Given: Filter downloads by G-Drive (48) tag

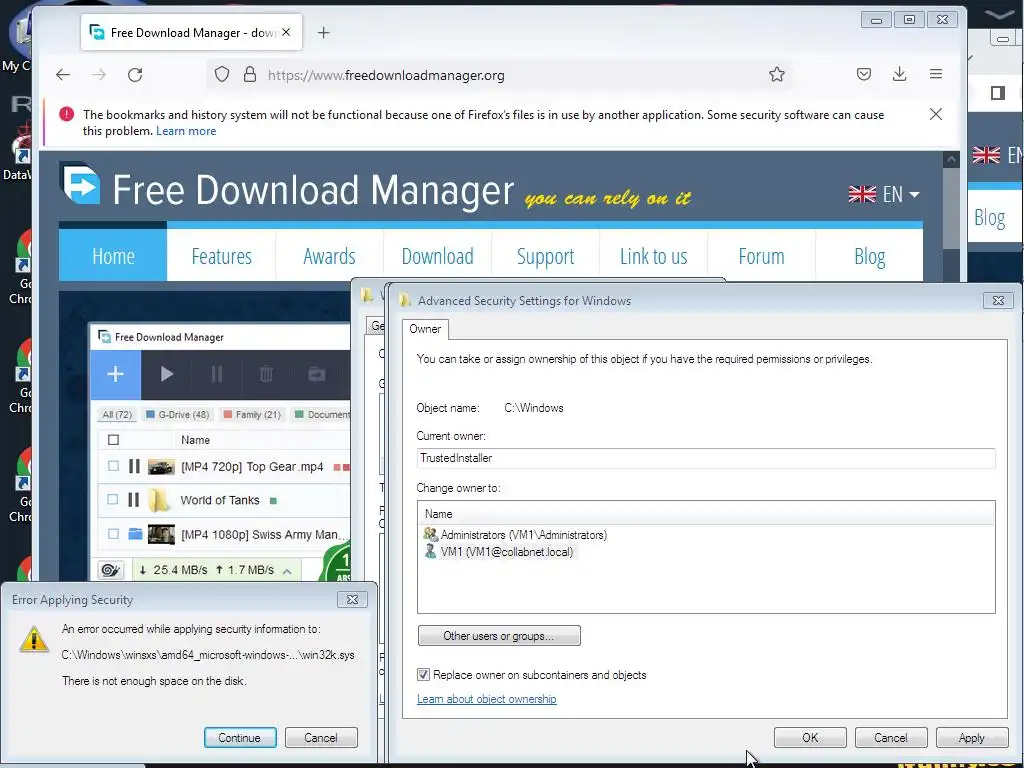Looking at the screenshot, I should point(177,415).
